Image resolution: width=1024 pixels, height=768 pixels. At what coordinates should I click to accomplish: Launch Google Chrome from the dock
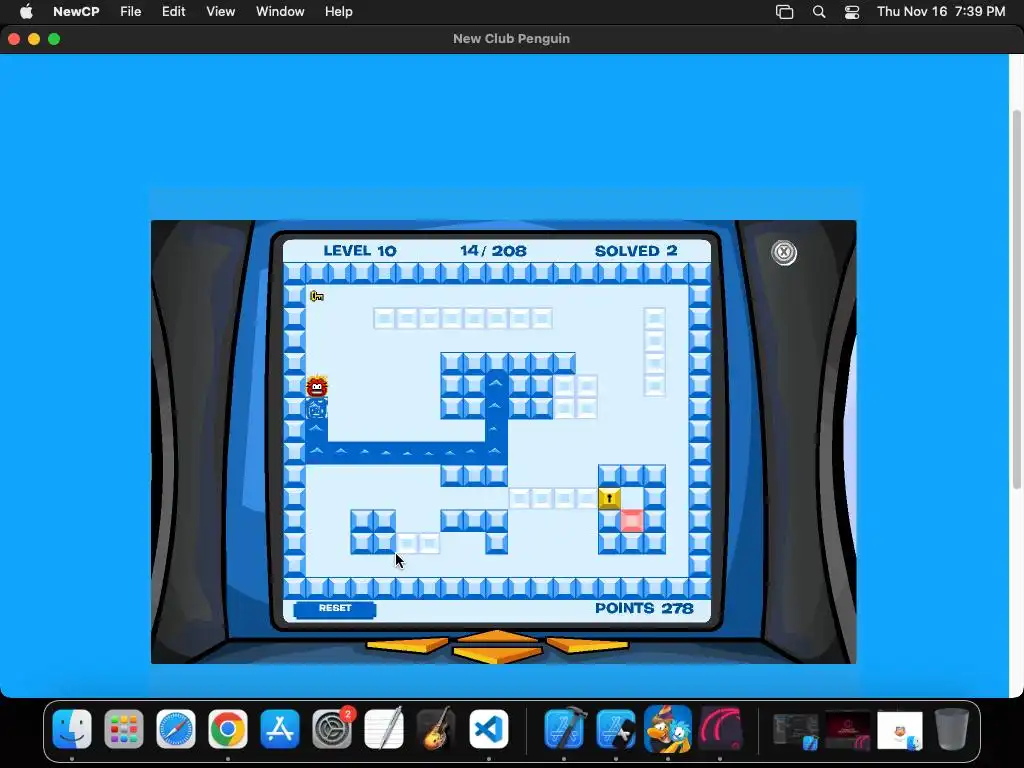[x=228, y=729]
